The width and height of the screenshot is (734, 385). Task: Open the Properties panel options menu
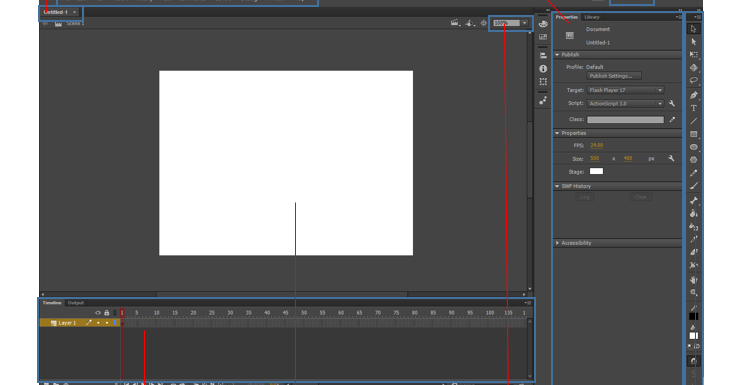(x=678, y=17)
